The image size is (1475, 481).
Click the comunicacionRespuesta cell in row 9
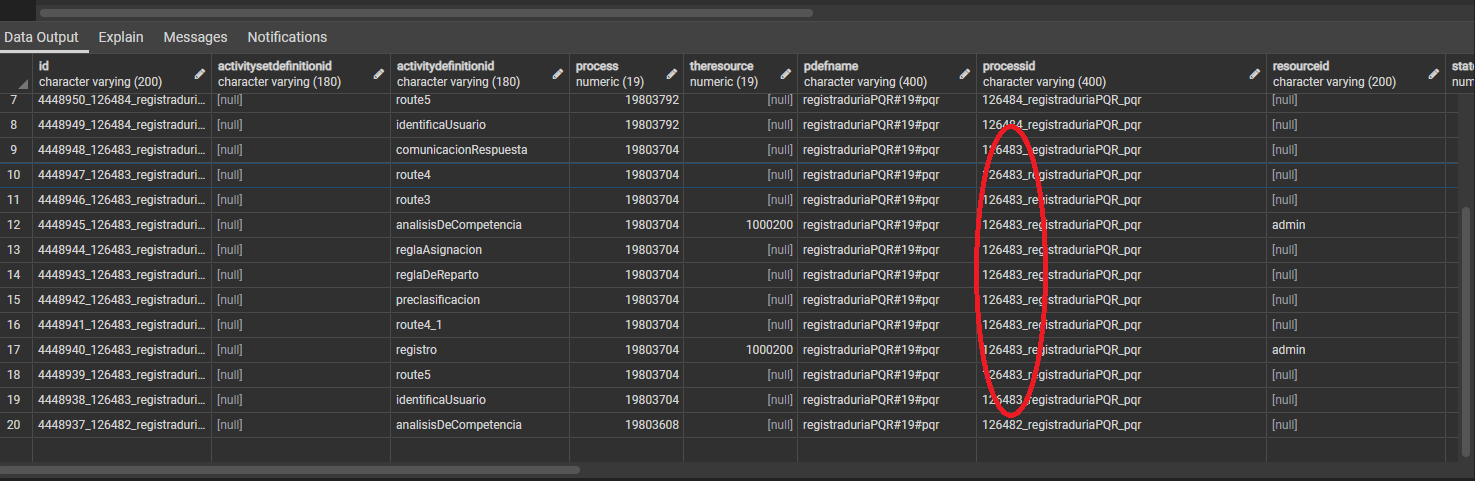[x=461, y=150]
